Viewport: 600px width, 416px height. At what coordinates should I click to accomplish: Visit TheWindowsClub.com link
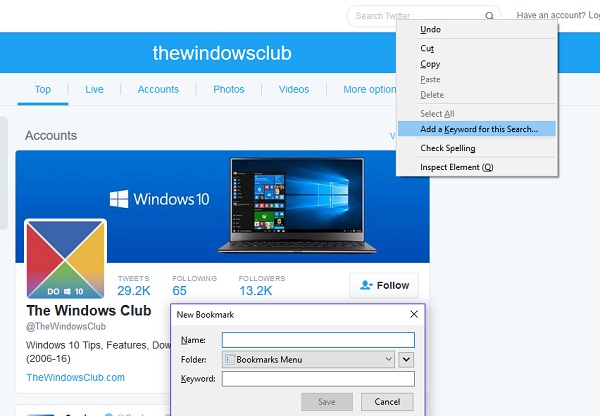[75, 377]
